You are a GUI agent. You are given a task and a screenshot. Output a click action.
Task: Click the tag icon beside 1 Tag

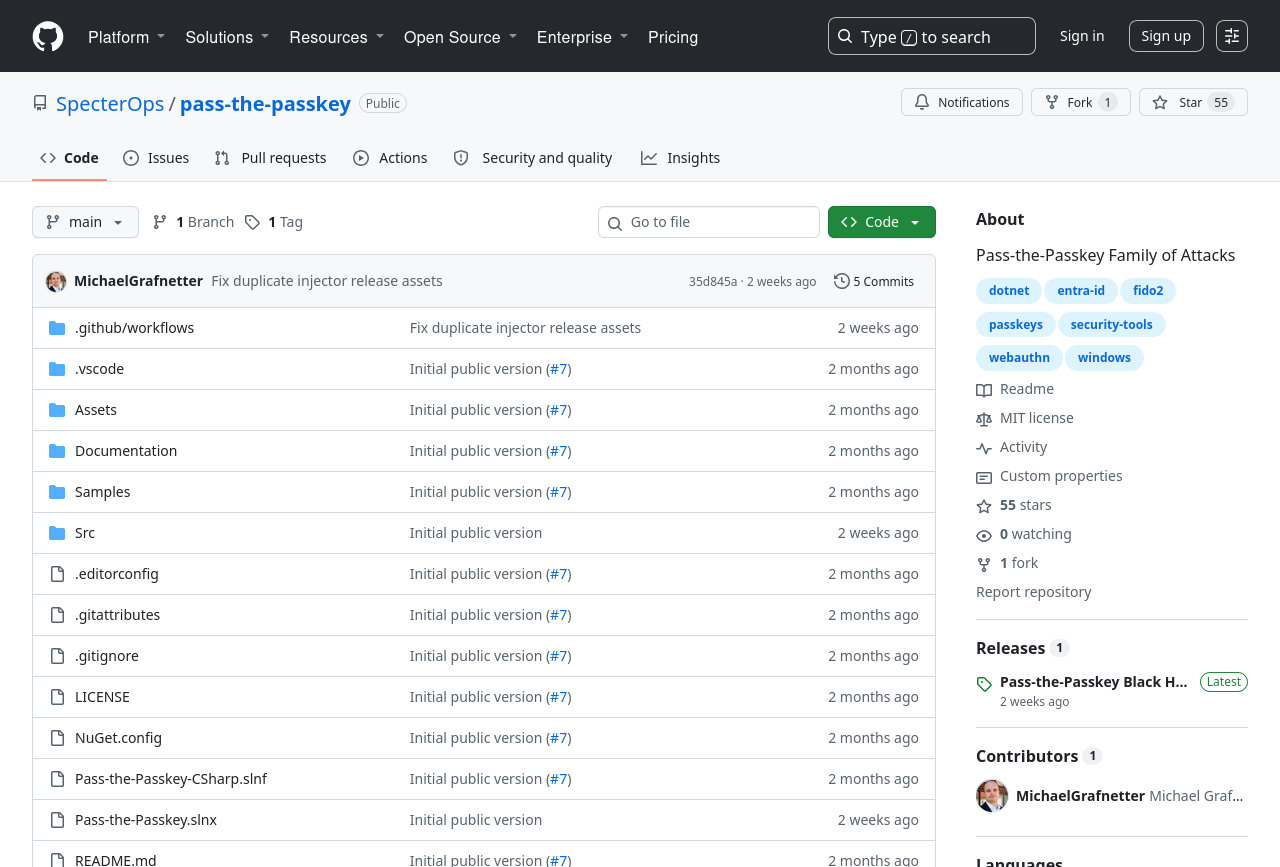pos(253,222)
